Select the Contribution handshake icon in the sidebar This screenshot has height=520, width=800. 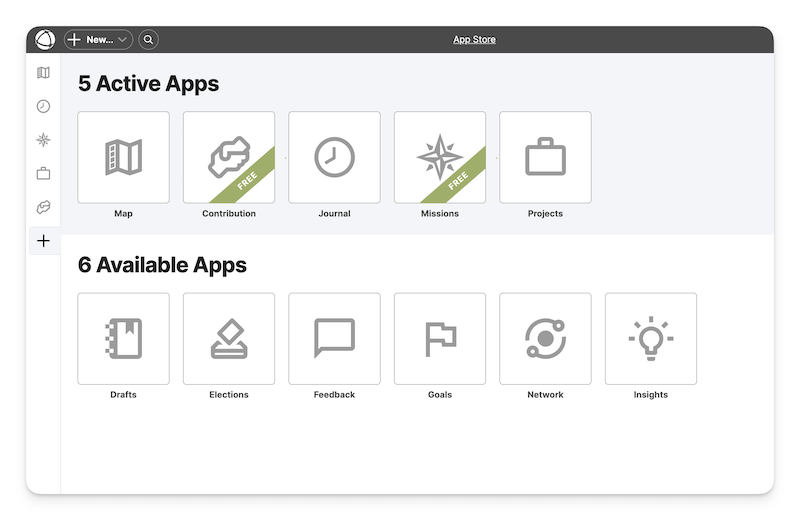pyautogui.click(x=43, y=207)
